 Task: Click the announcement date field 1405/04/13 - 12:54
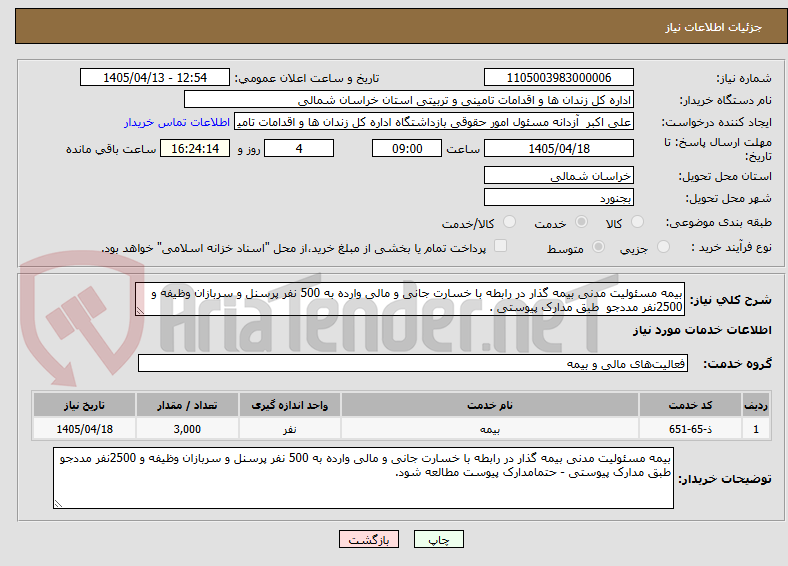(x=155, y=77)
